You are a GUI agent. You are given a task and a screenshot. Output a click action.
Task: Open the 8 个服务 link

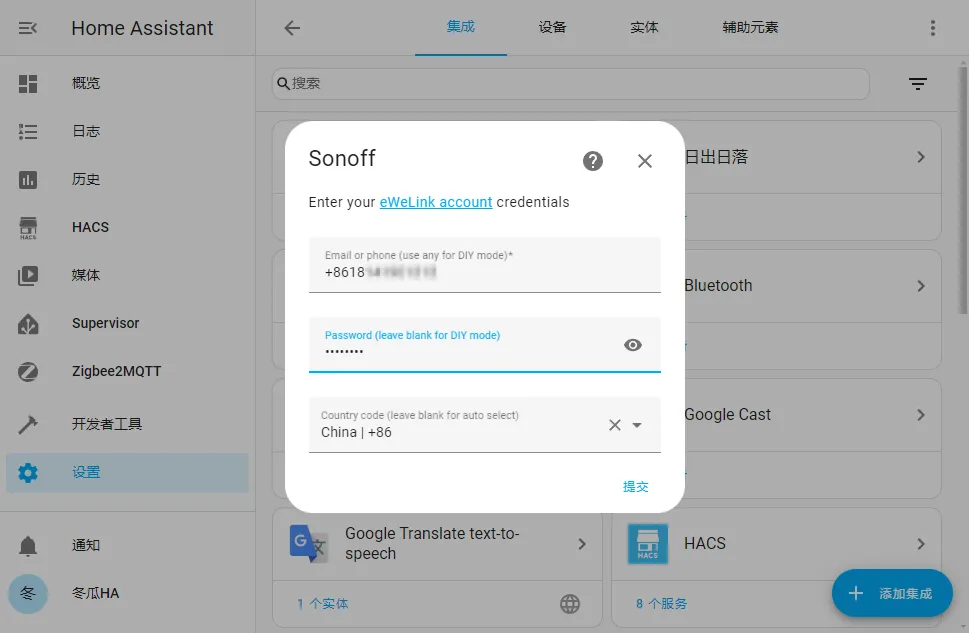(661, 604)
